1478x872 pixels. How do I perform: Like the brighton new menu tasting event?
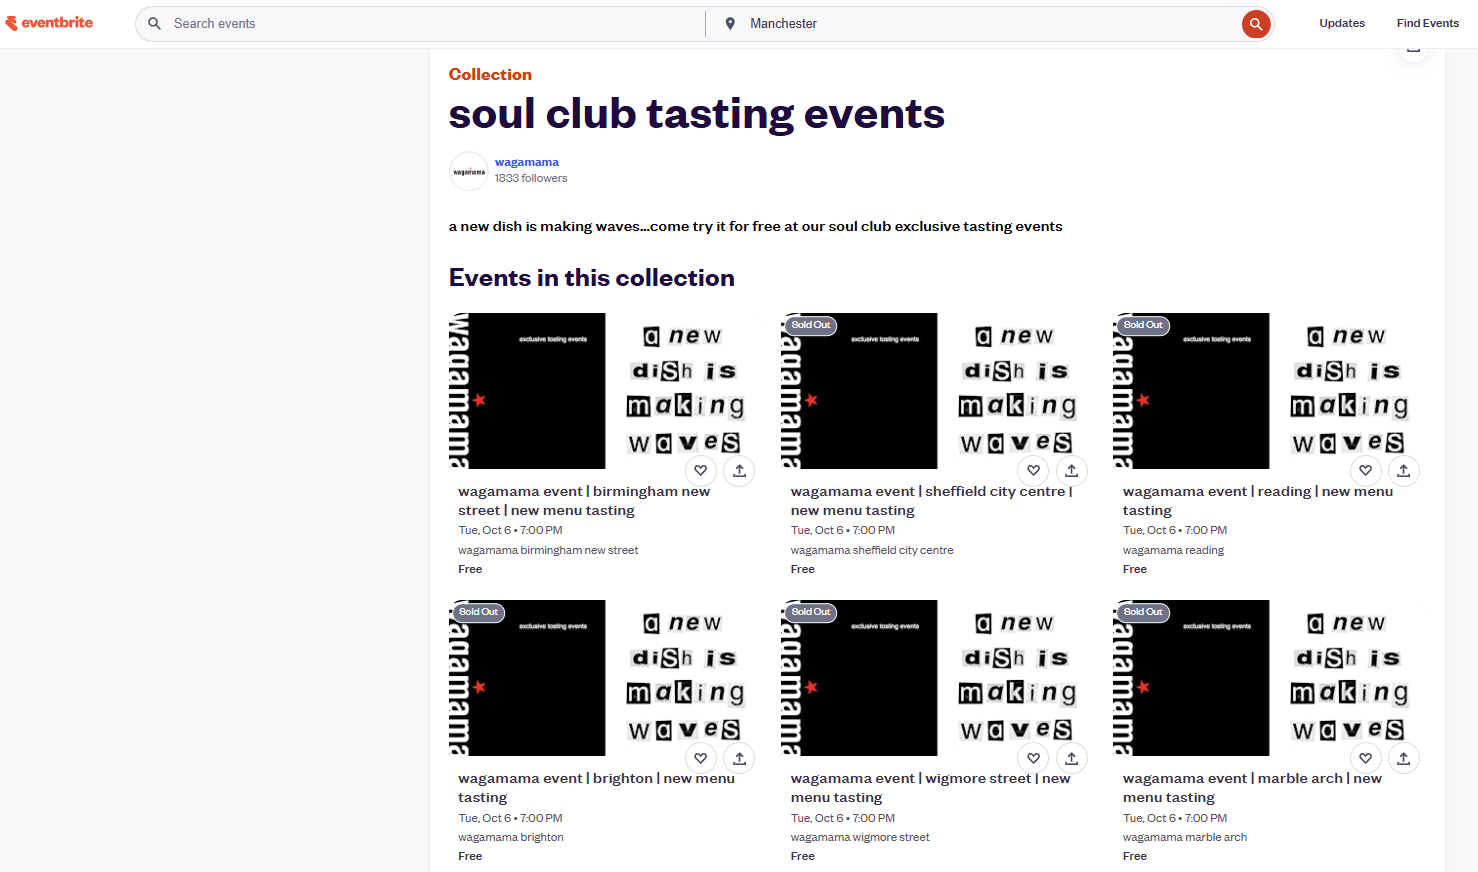[701, 758]
